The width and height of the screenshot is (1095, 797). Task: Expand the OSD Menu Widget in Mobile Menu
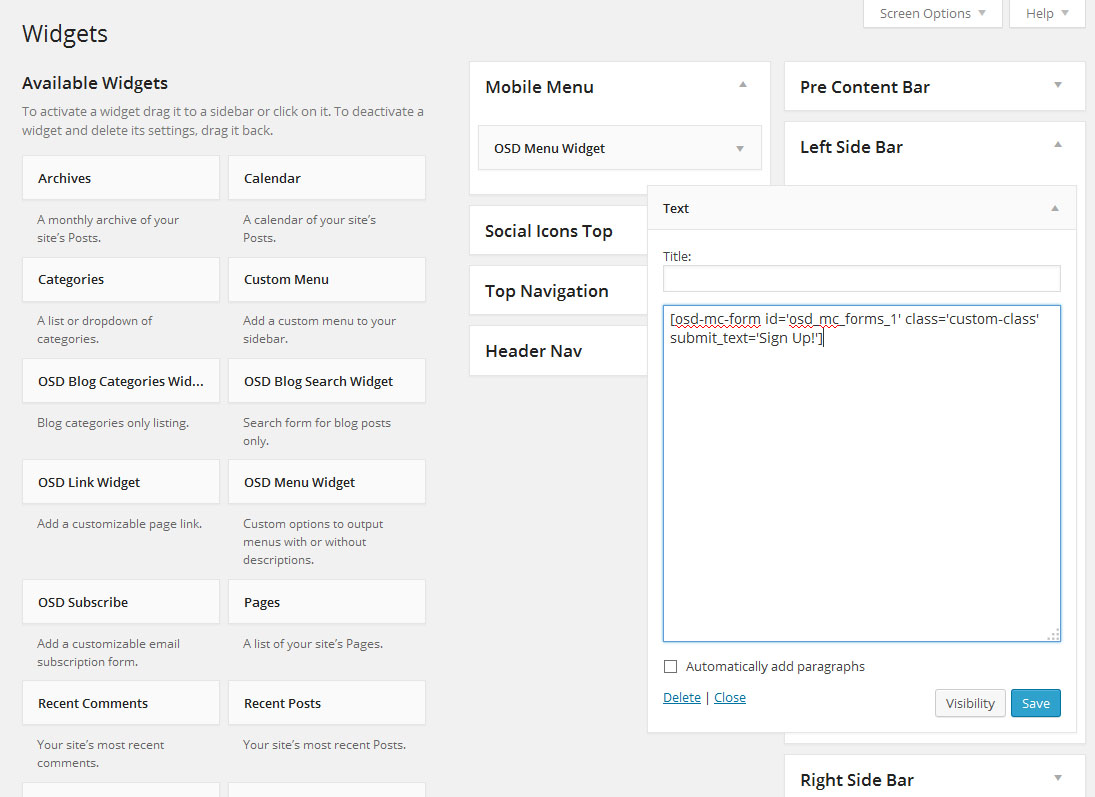[x=740, y=148]
